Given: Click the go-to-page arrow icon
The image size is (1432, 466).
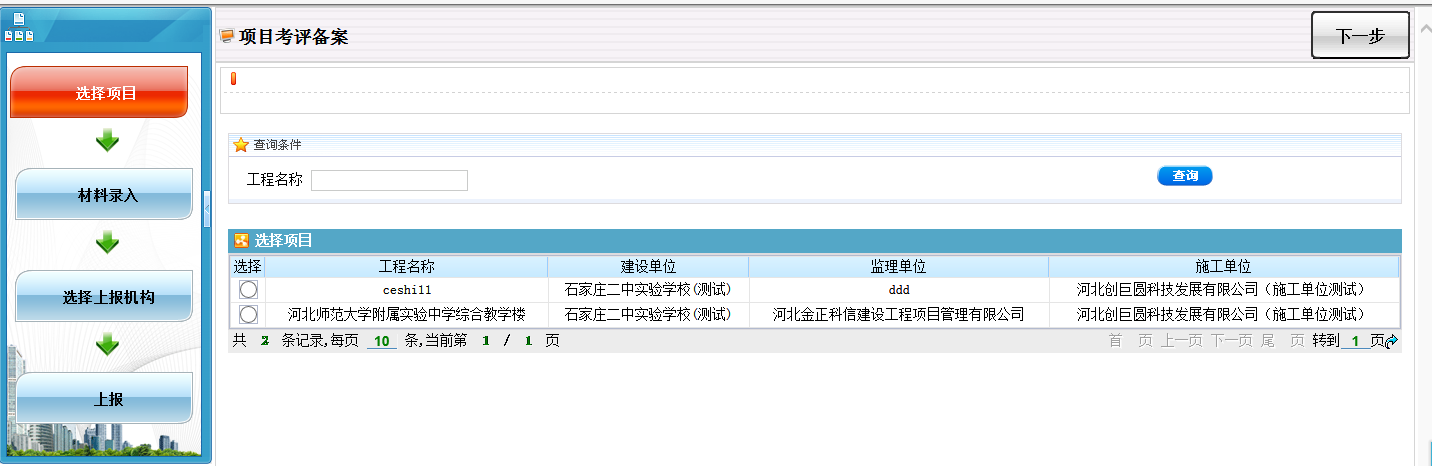Looking at the screenshot, I should pyautogui.click(x=1391, y=341).
